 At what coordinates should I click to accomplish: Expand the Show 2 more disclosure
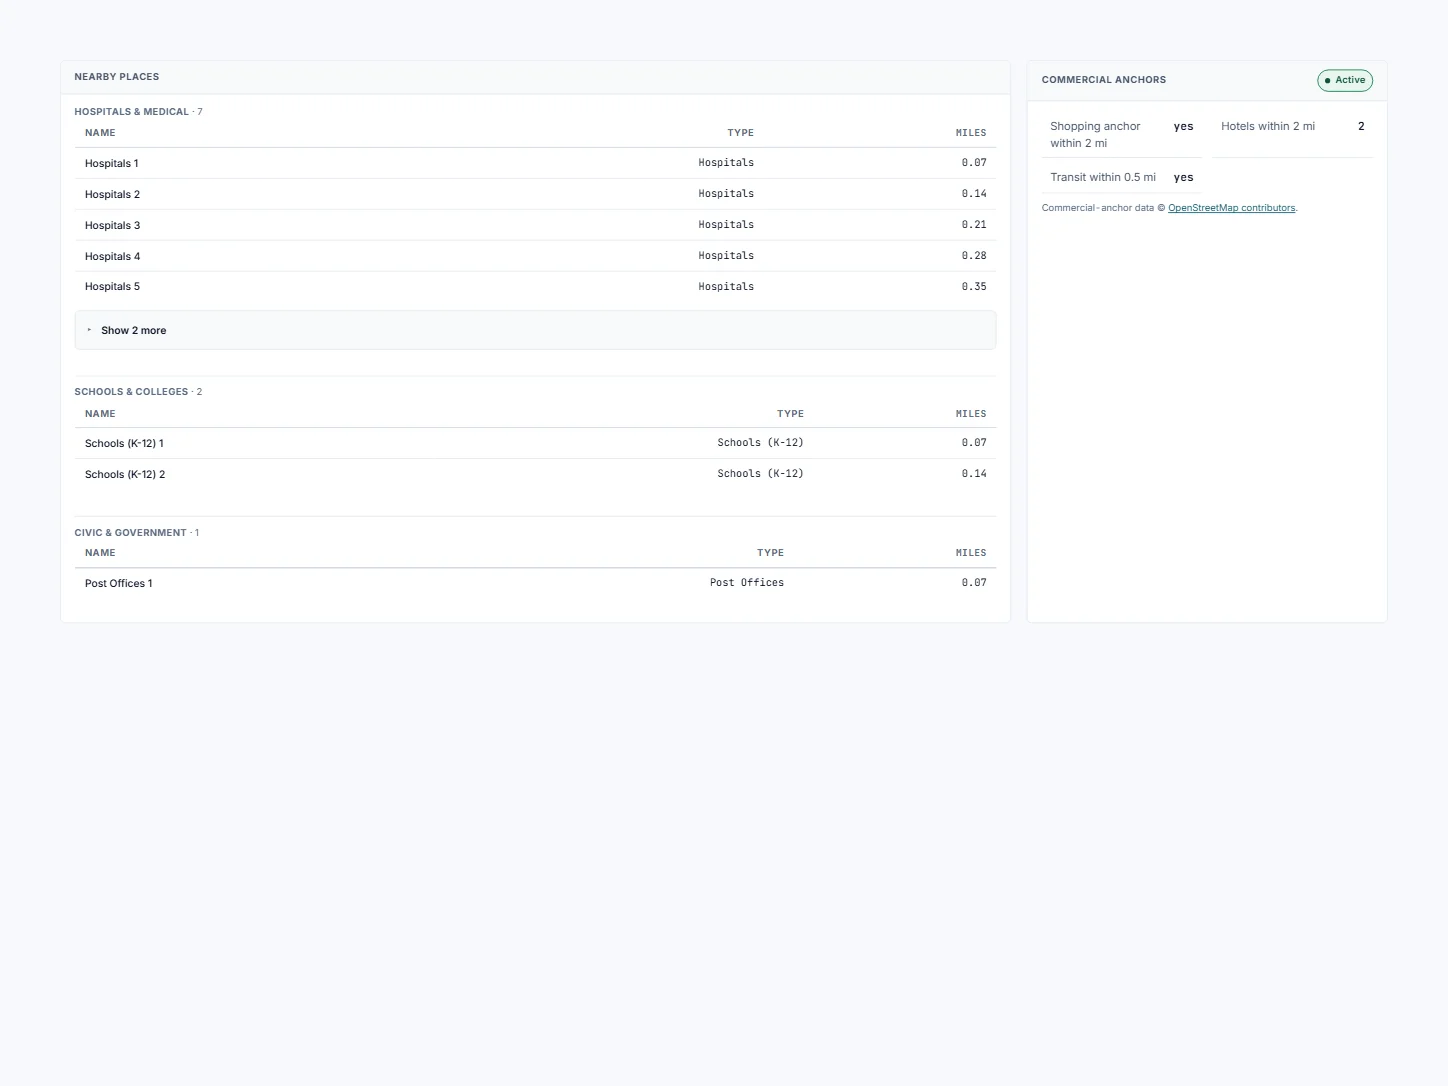pos(535,330)
